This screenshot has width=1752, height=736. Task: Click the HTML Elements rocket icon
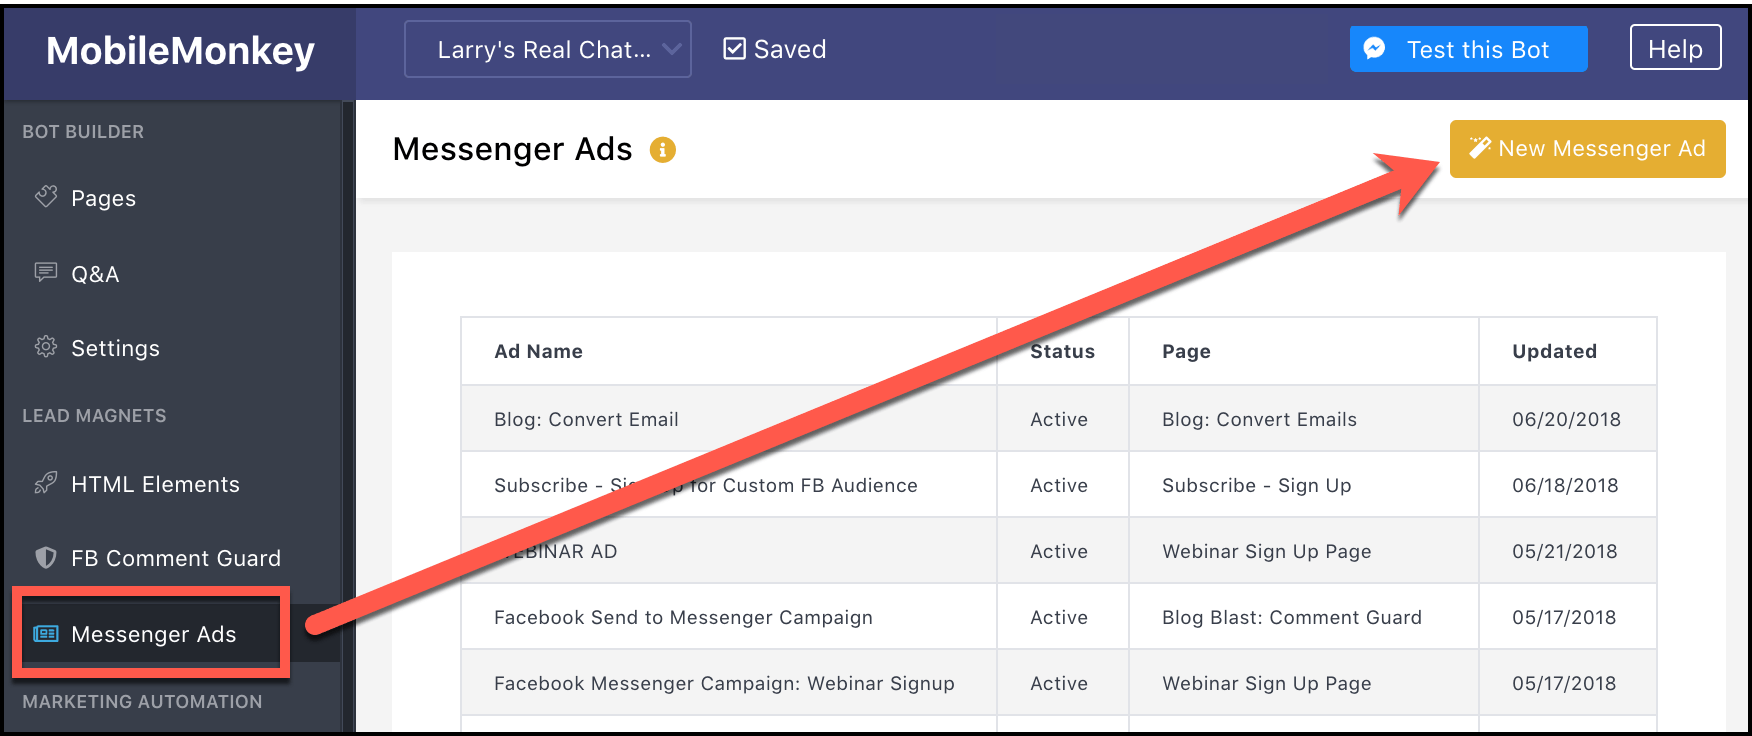(x=46, y=483)
